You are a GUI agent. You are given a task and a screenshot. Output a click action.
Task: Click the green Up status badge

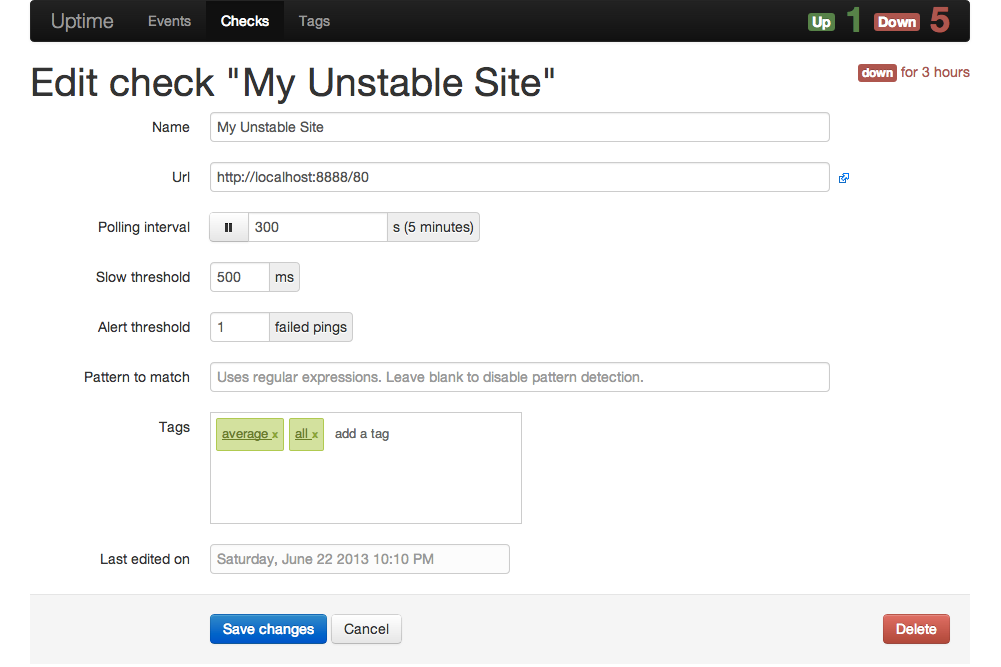point(821,22)
